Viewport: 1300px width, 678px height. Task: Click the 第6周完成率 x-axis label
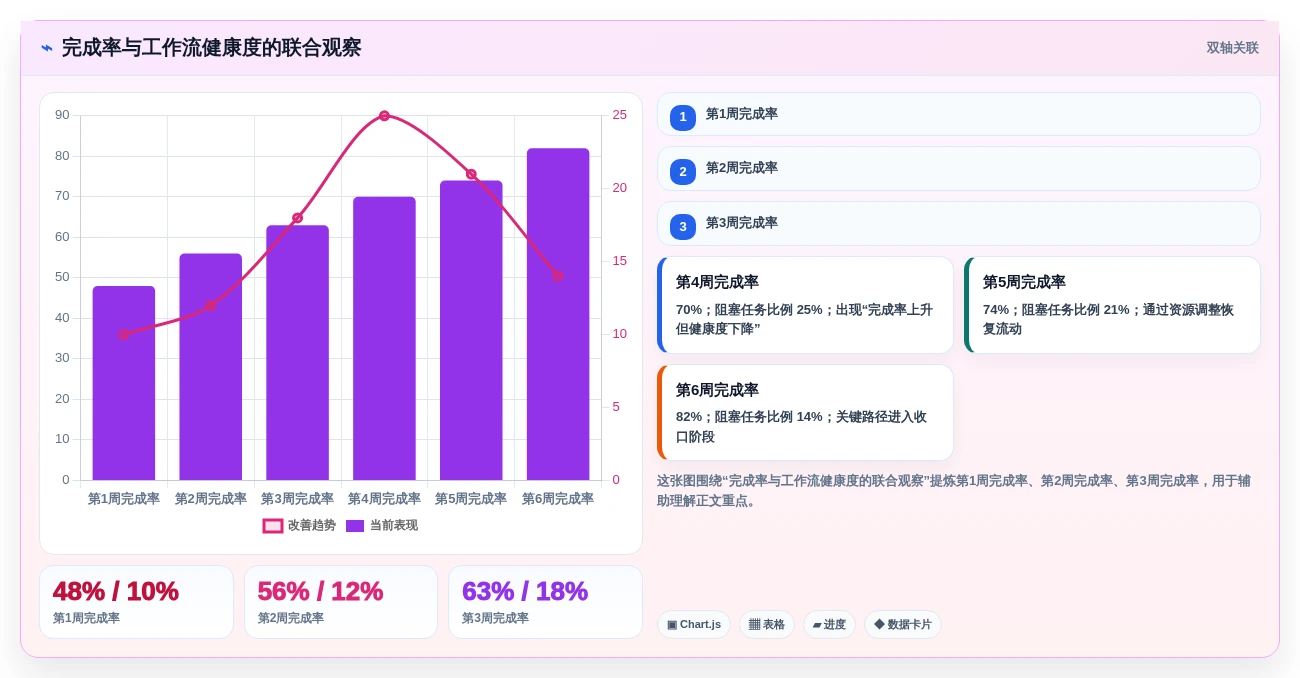point(558,498)
